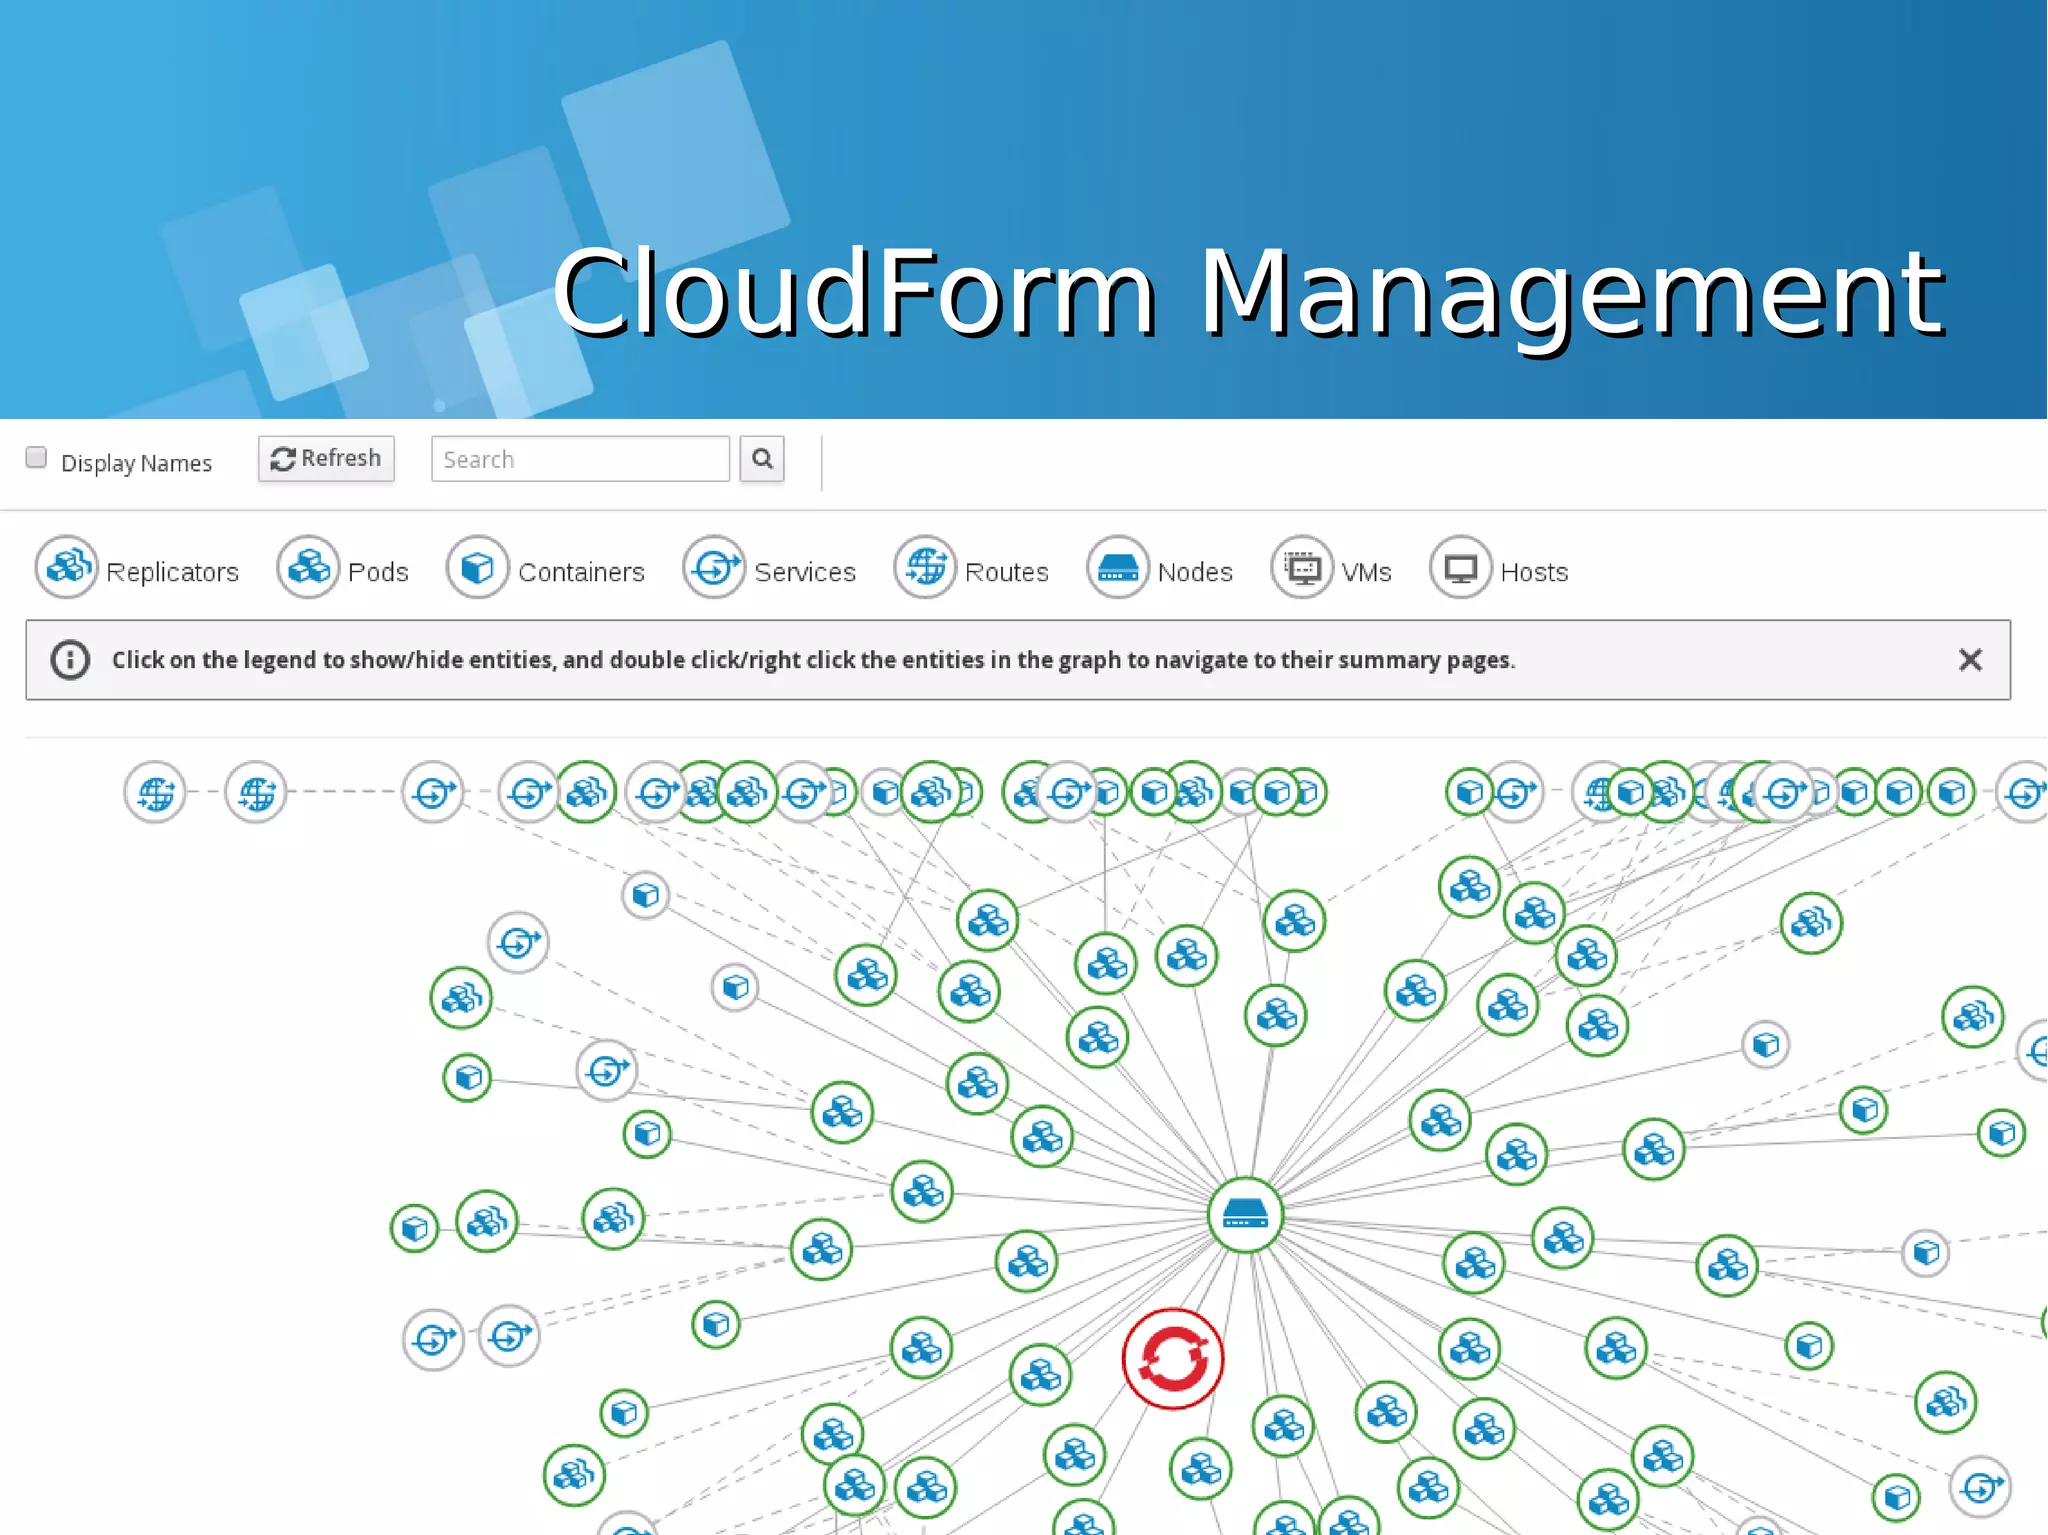Click the Display Names label

[136, 463]
